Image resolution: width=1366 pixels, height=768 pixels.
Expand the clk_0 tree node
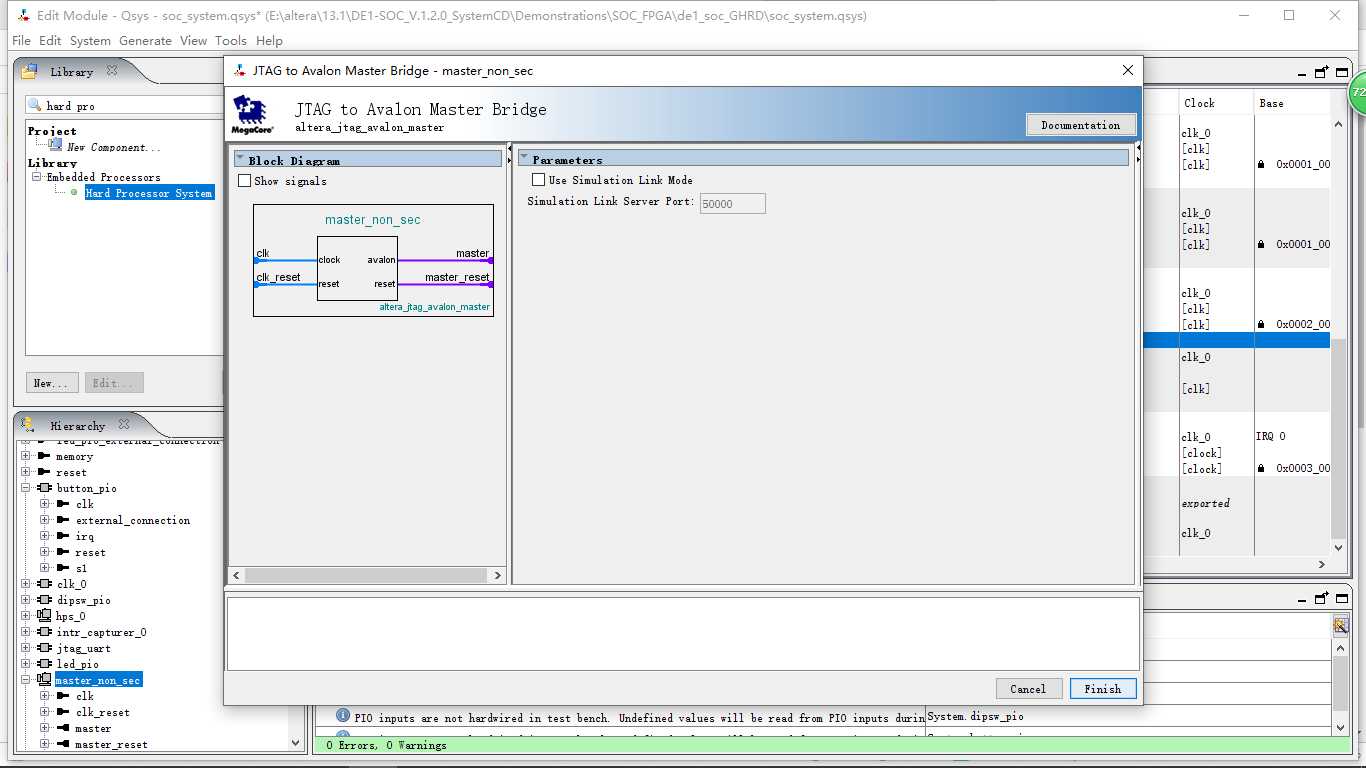point(26,584)
